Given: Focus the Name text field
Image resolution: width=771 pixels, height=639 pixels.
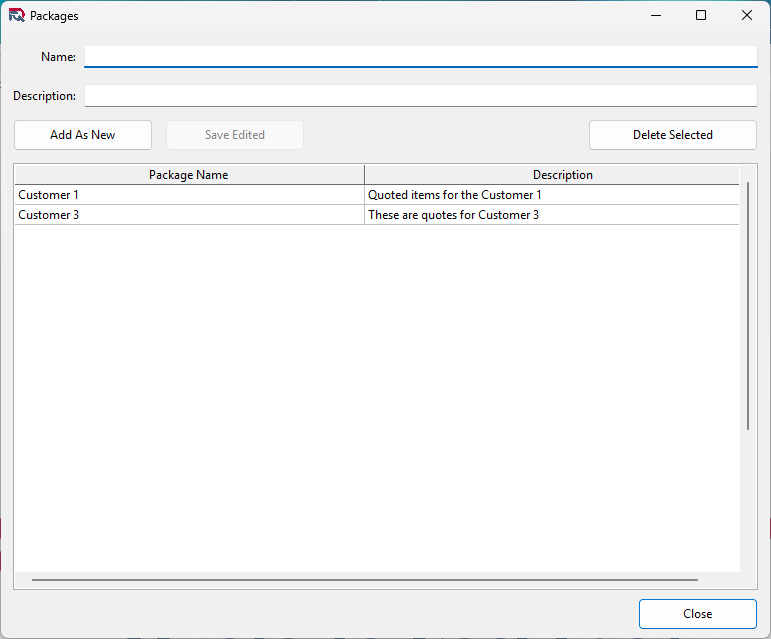Looking at the screenshot, I should coord(420,57).
